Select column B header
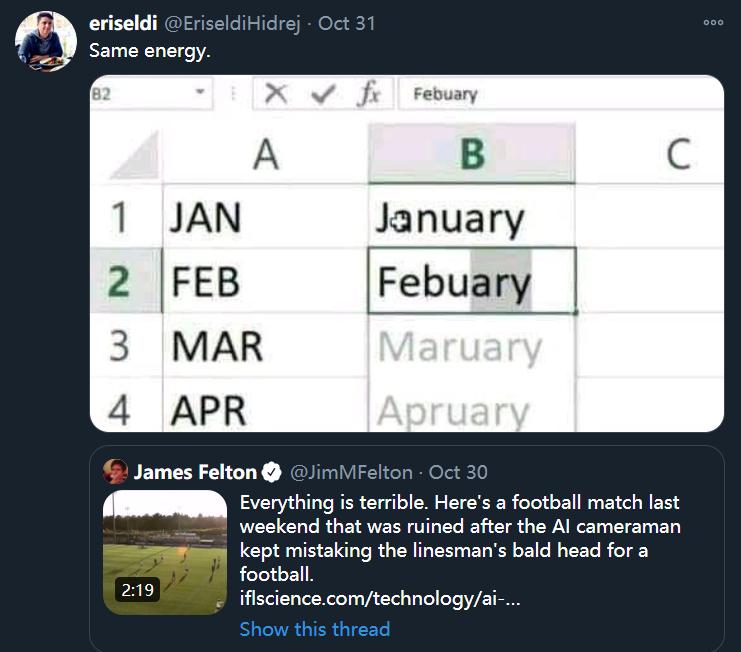The image size is (741, 652). click(x=471, y=153)
